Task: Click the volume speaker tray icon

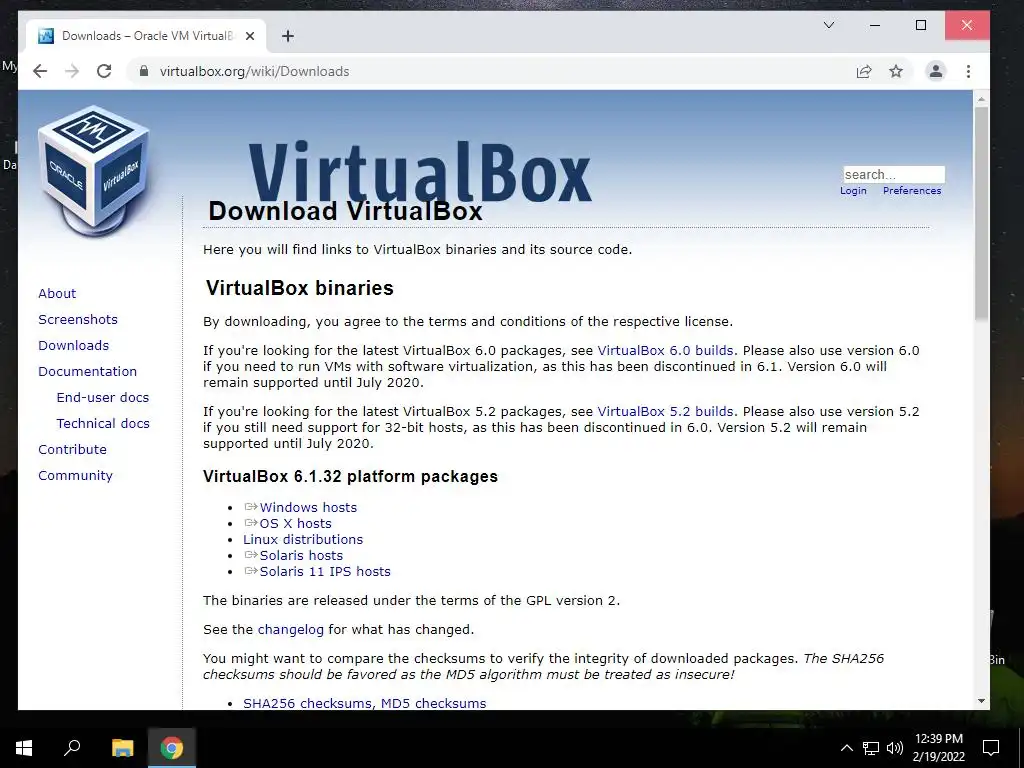Action: [x=895, y=748]
